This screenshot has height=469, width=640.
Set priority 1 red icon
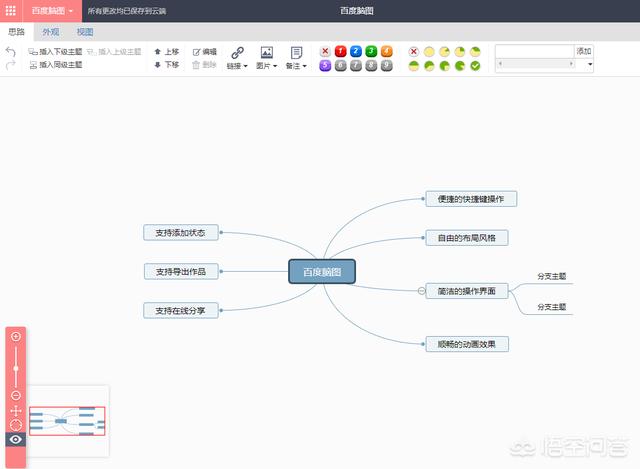340,51
